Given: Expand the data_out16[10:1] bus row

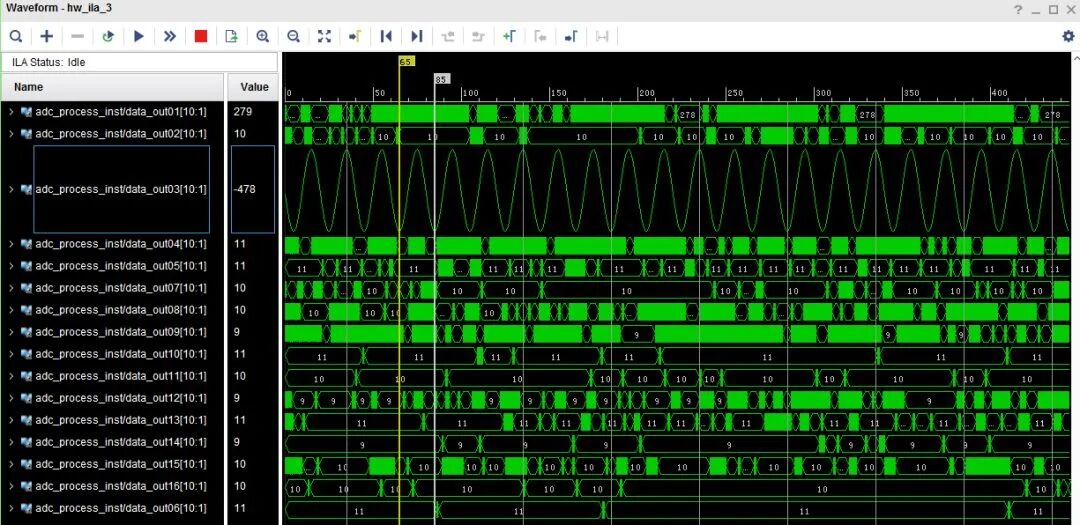Looking at the screenshot, I should (x=11, y=486).
